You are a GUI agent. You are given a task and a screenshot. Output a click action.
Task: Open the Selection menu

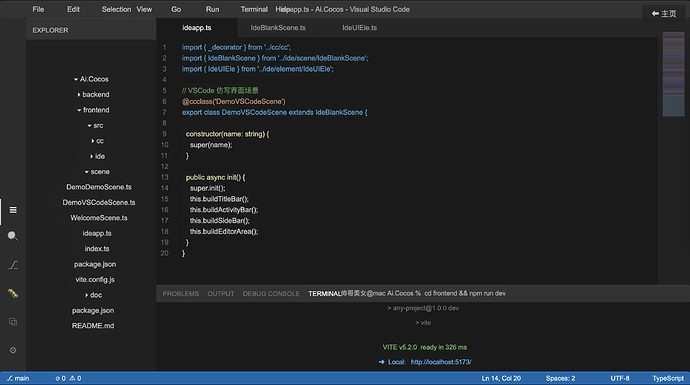116,9
